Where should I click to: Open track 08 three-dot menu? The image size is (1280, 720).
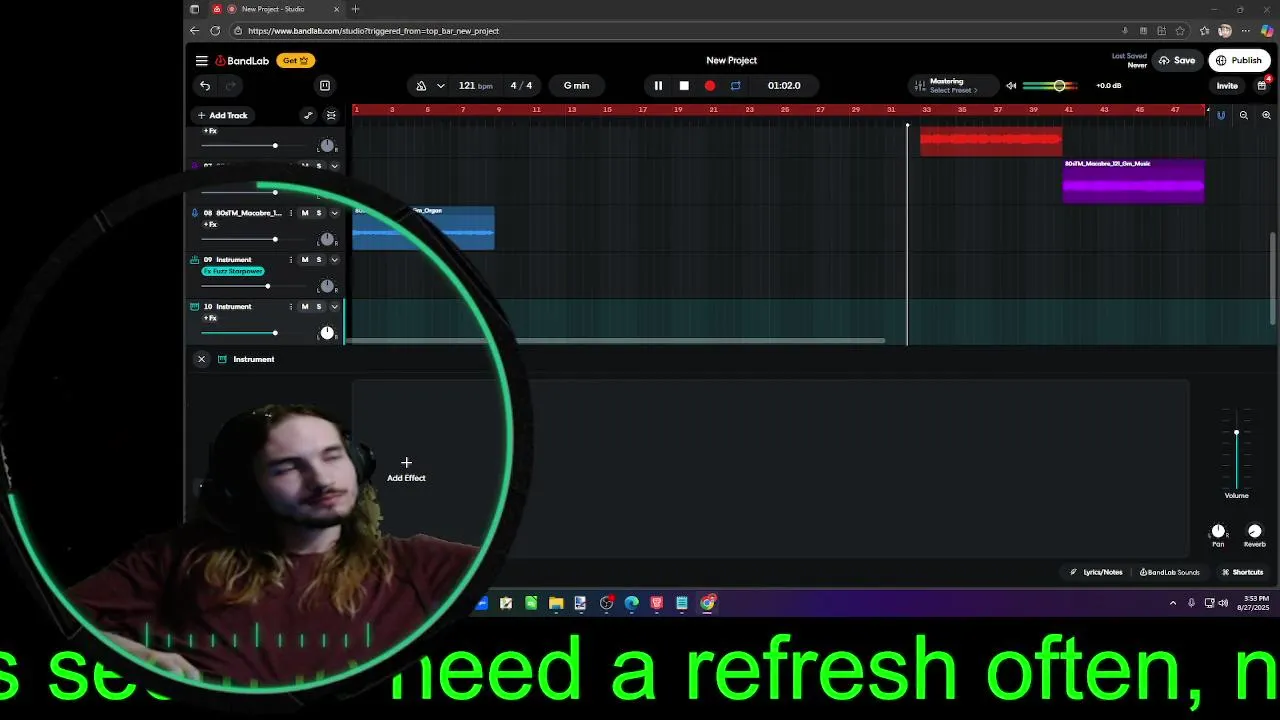[x=291, y=213]
